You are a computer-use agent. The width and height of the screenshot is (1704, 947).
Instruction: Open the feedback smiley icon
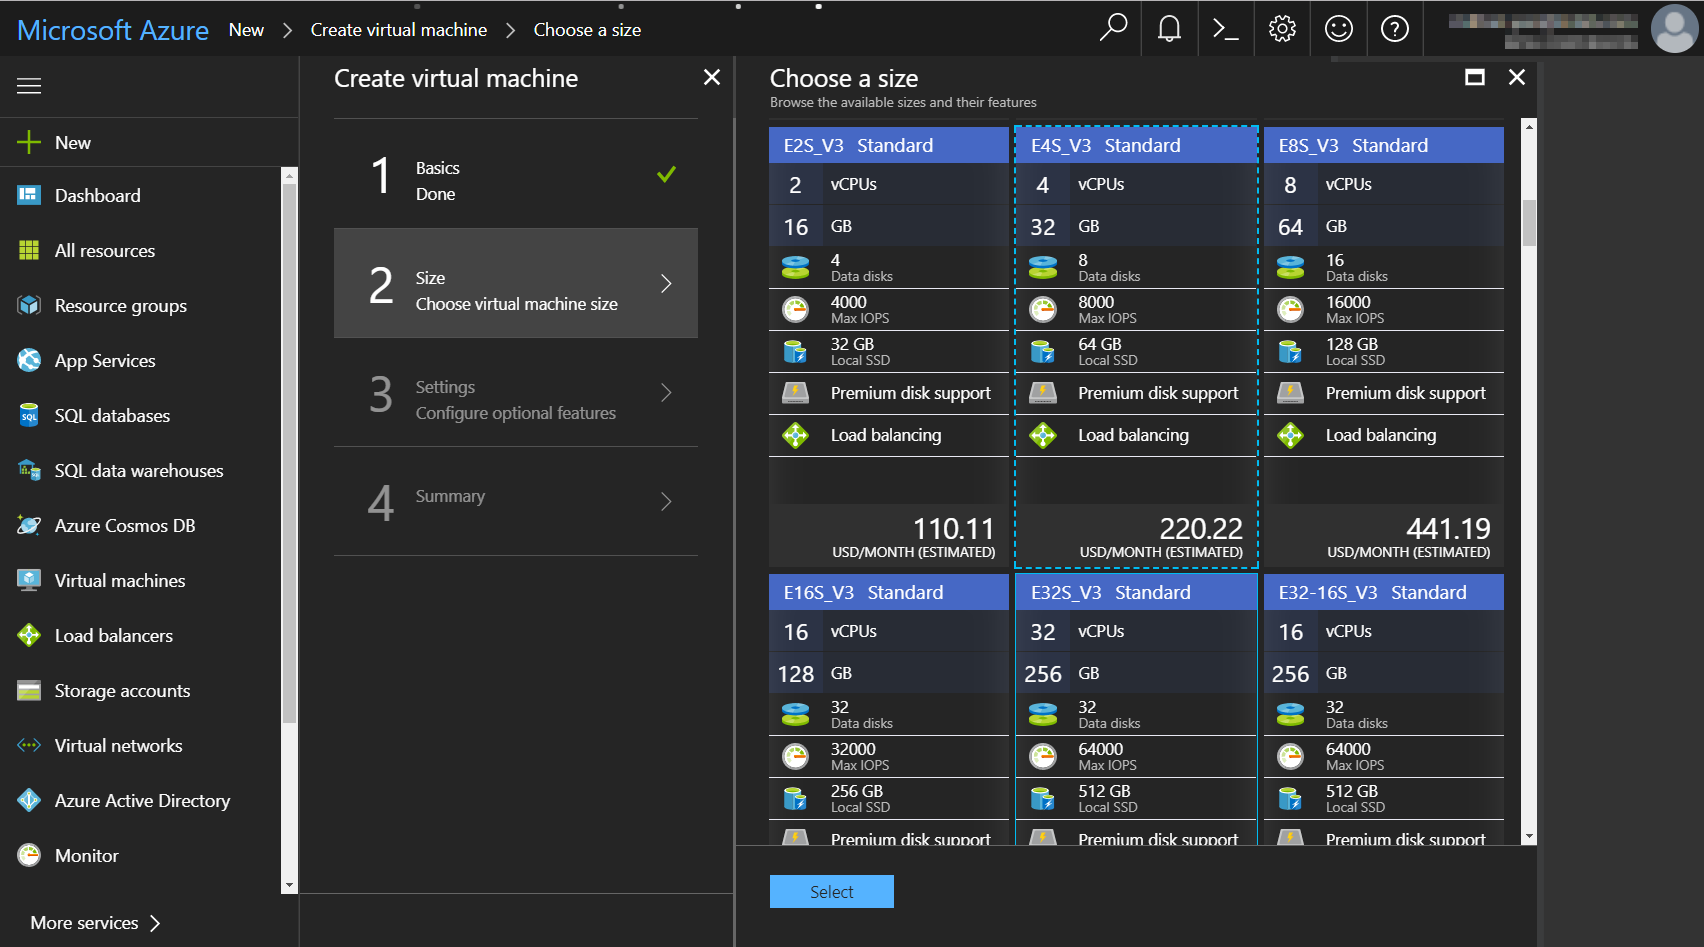tap(1338, 29)
